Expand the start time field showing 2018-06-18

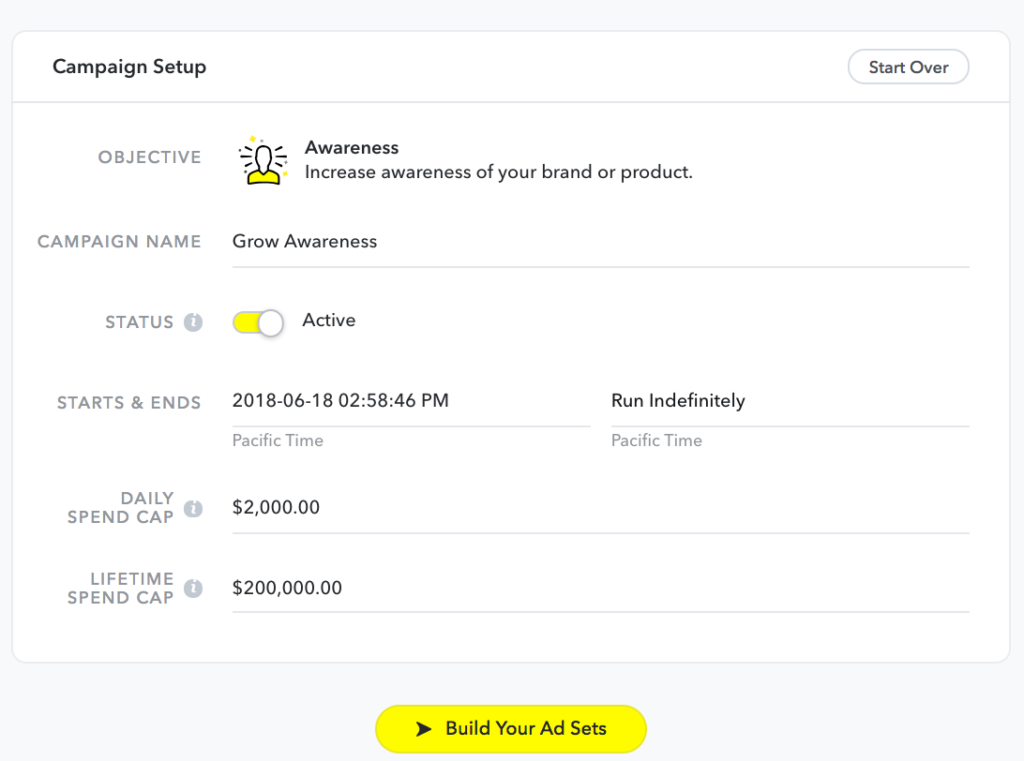pos(340,401)
